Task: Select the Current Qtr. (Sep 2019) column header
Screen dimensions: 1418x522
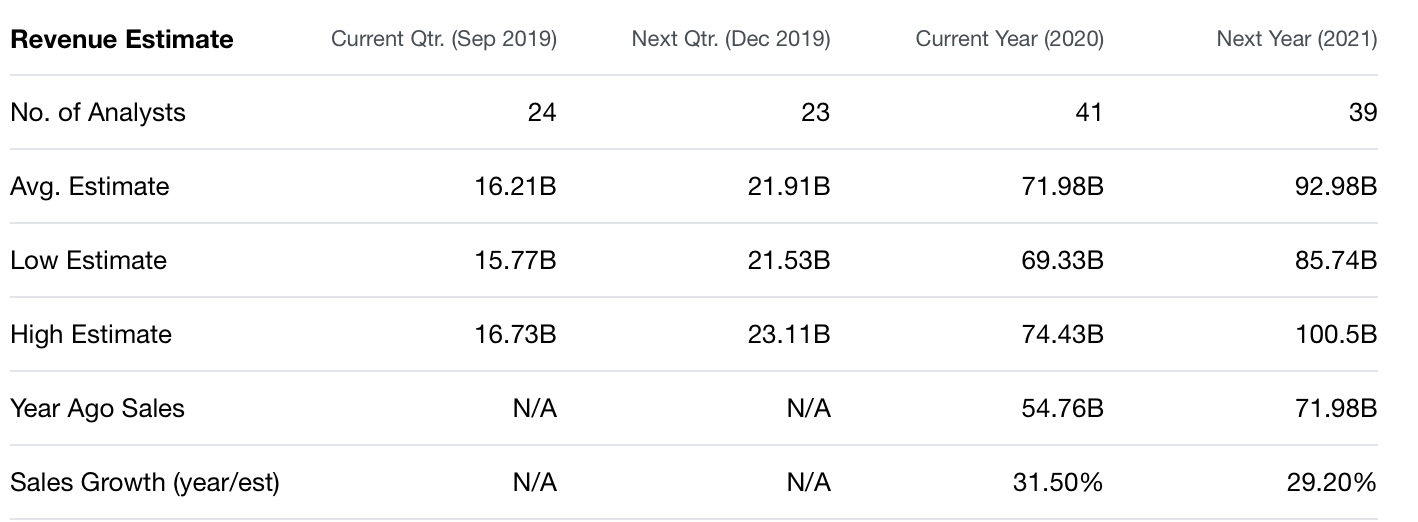Action: 443,40
